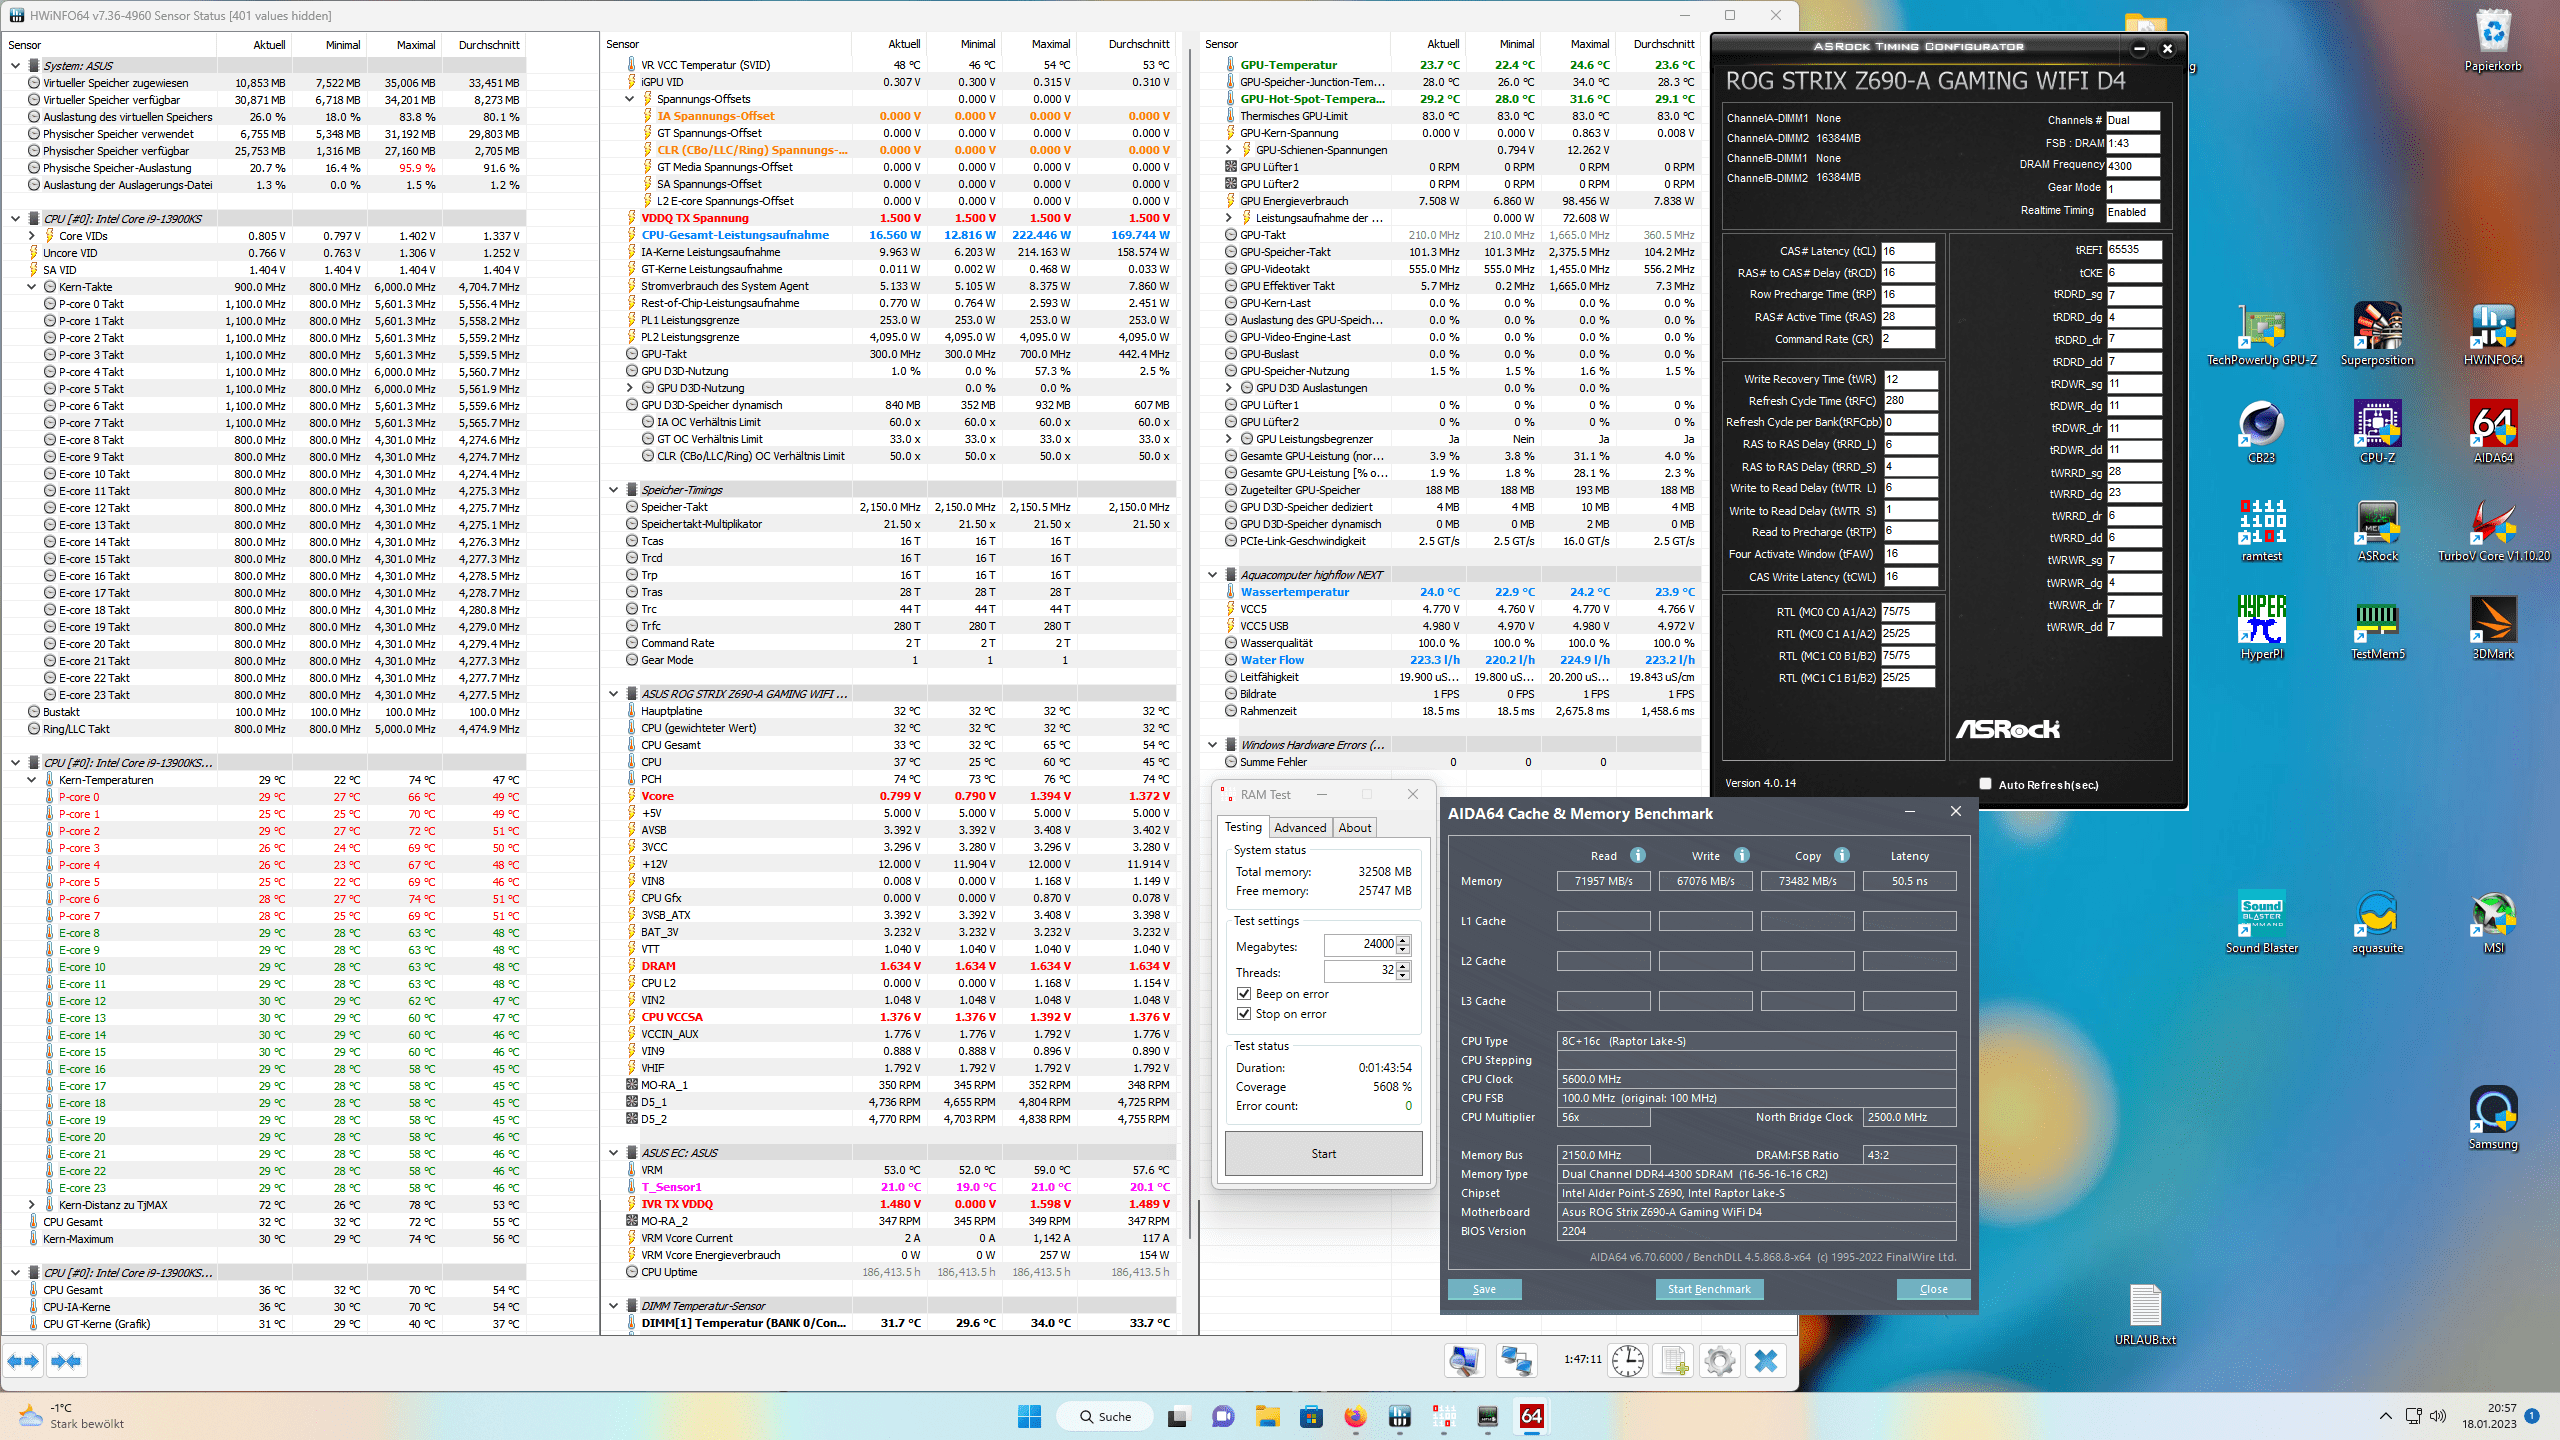Click HWiNFO expand-columns arrows icon

click(x=23, y=1361)
